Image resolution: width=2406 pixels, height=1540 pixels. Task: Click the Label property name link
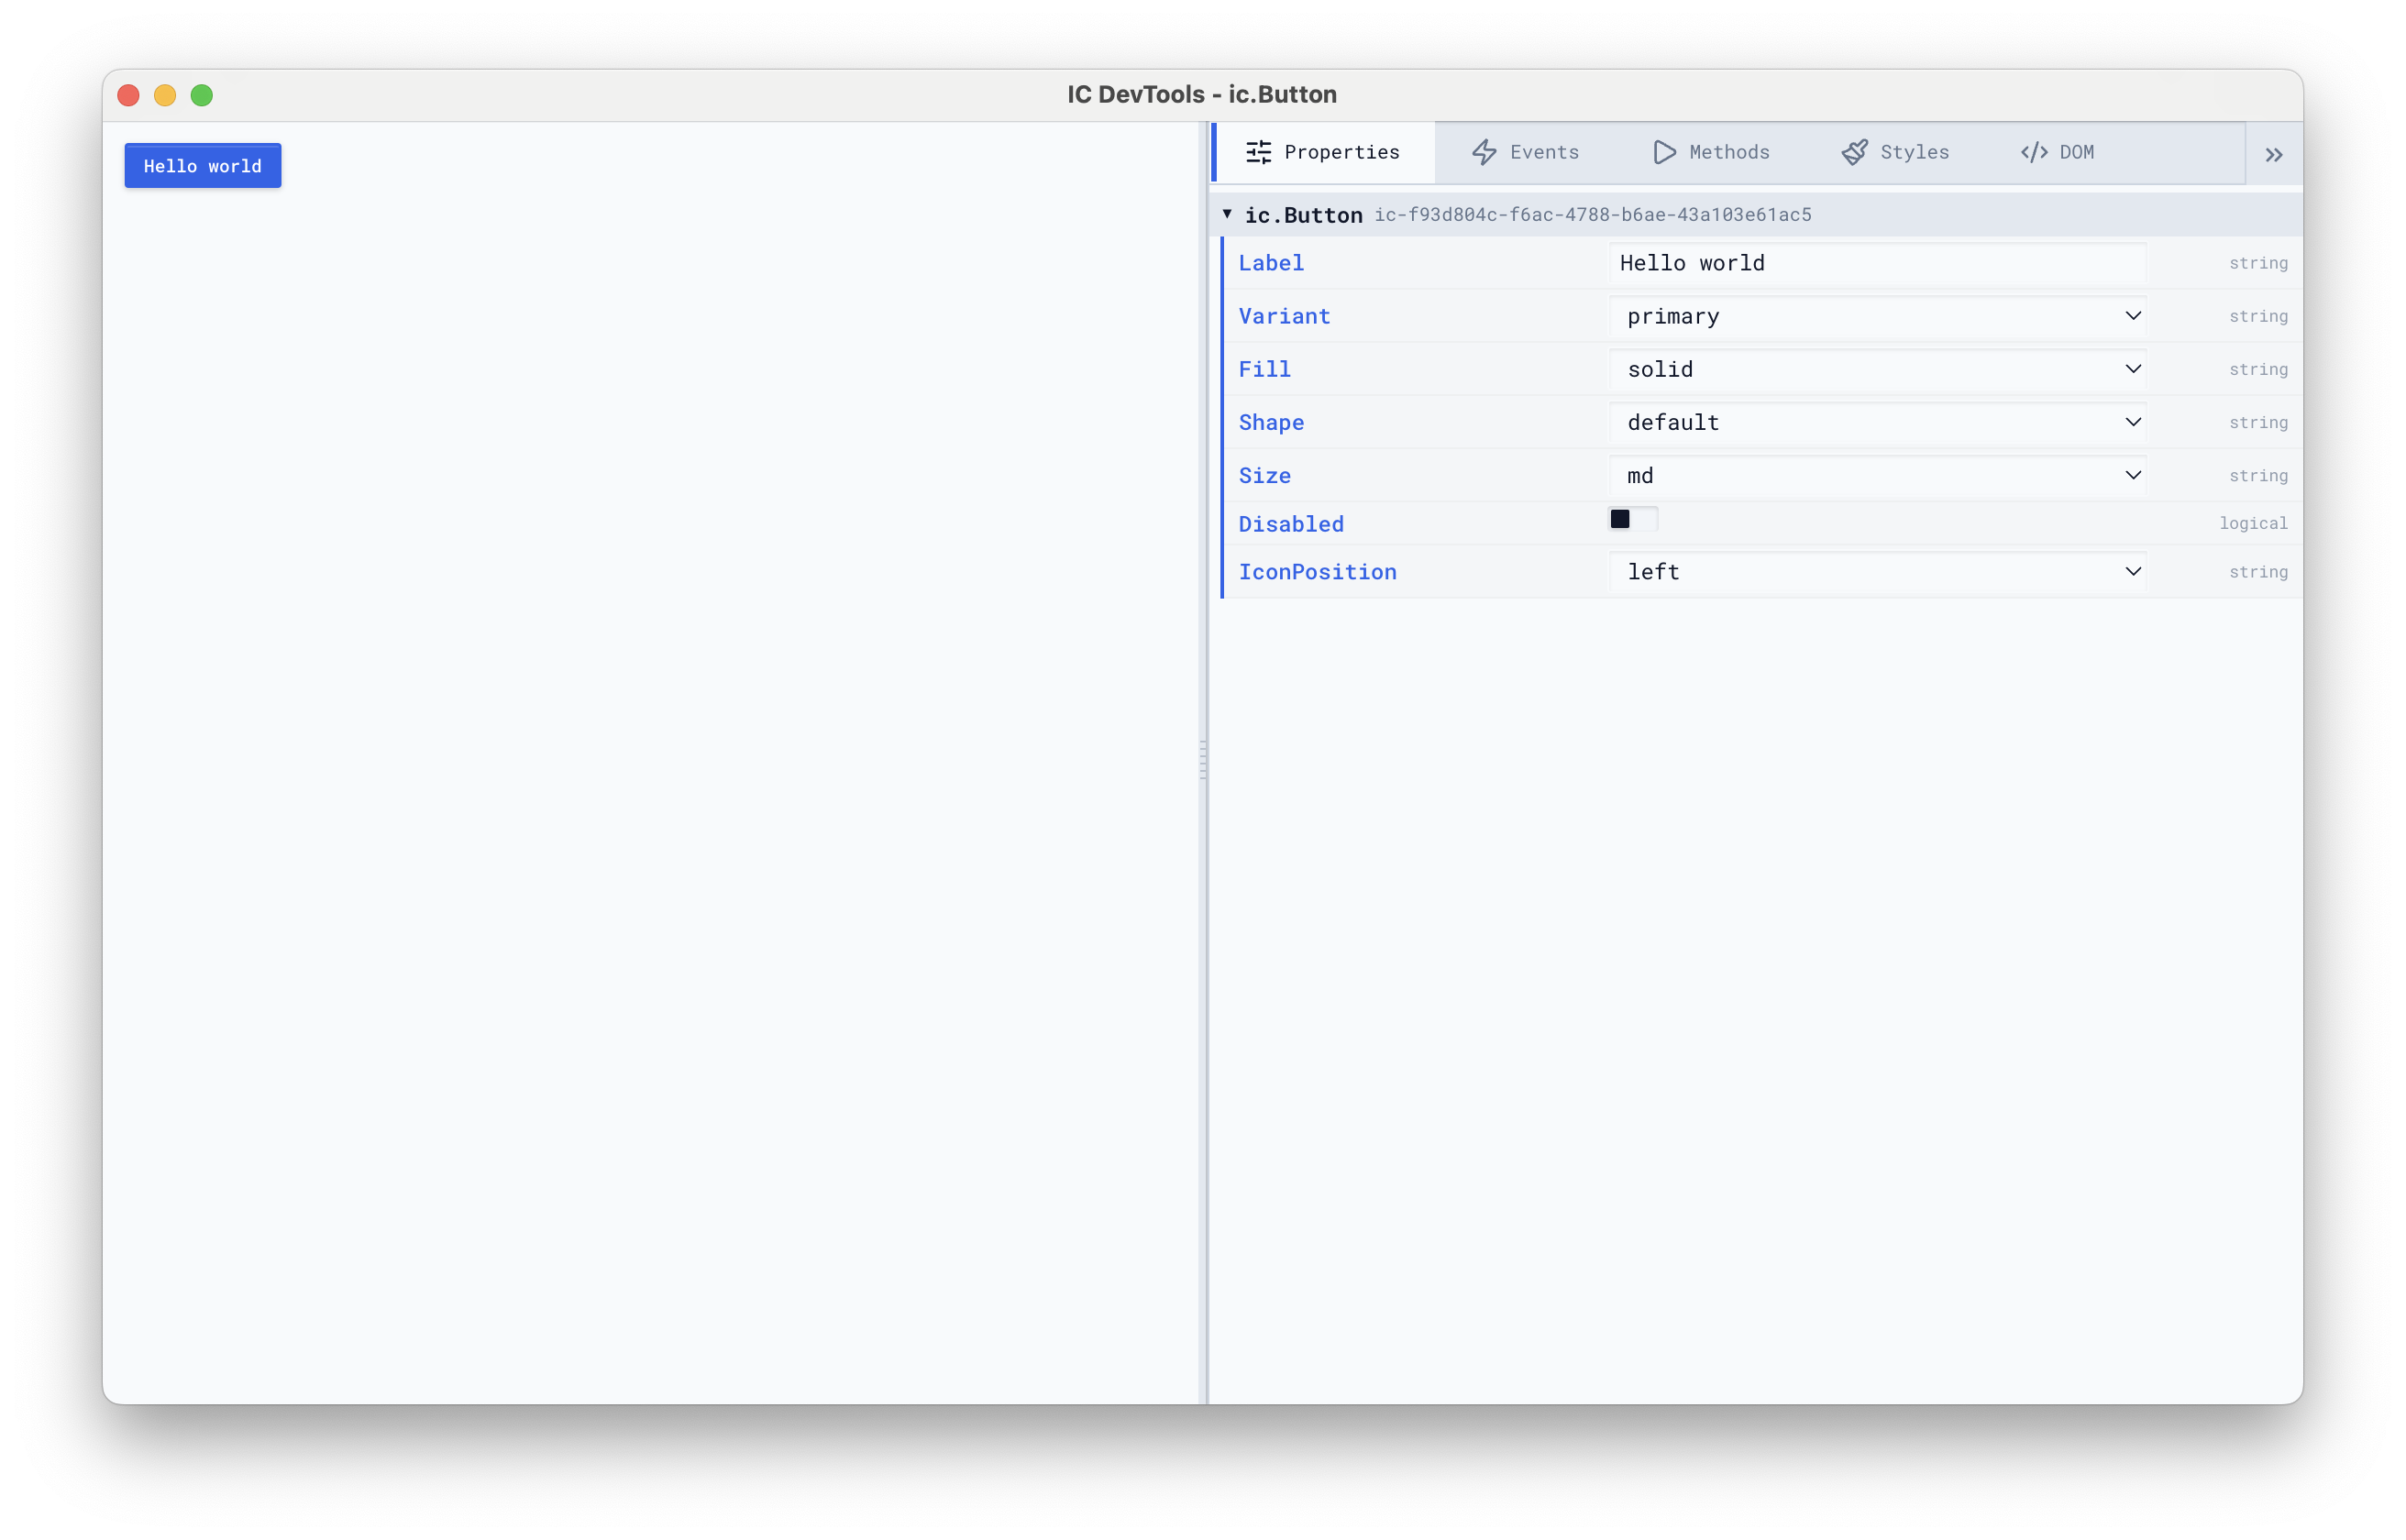coord(1270,262)
